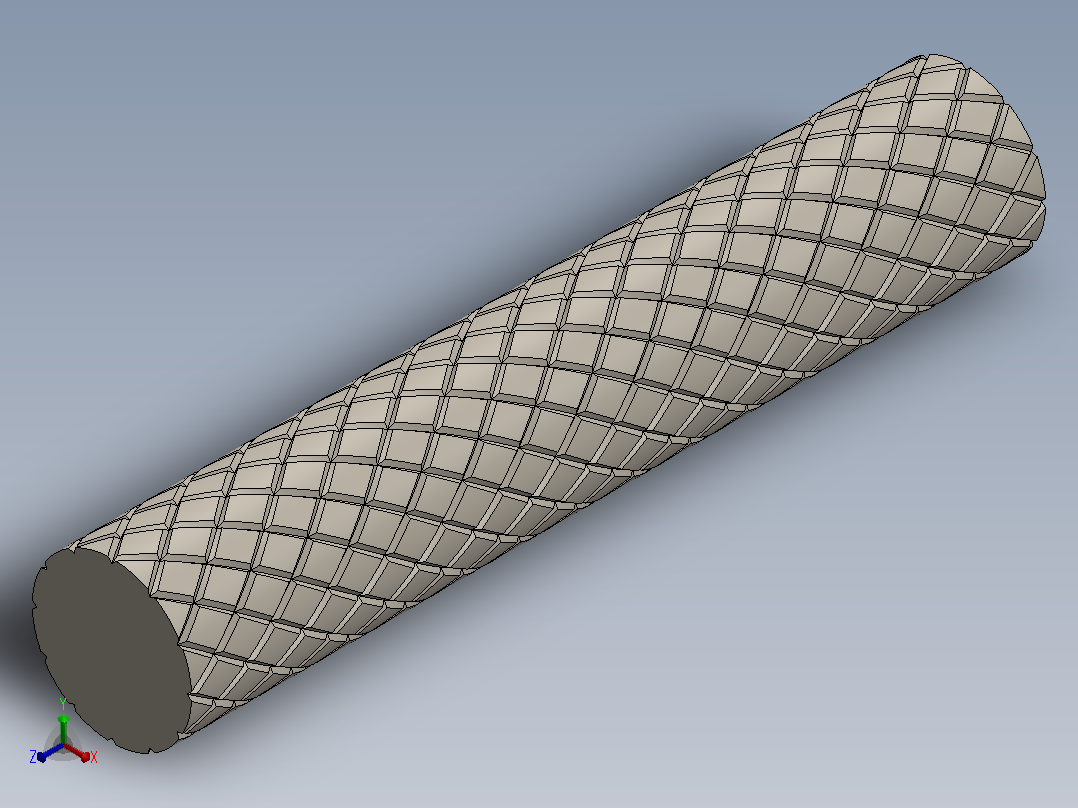Select the red X label on the triad
The image size is (1078, 808).
click(94, 757)
